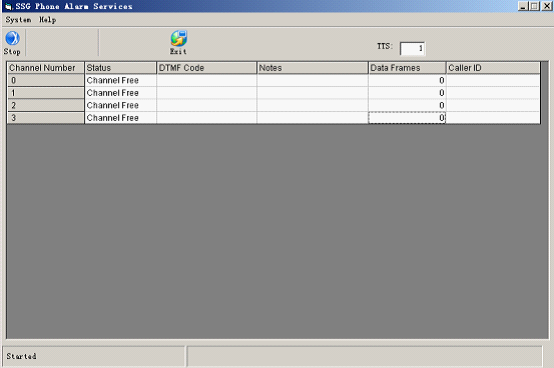
Task: Click the Exit globe icon
Action: (178, 38)
